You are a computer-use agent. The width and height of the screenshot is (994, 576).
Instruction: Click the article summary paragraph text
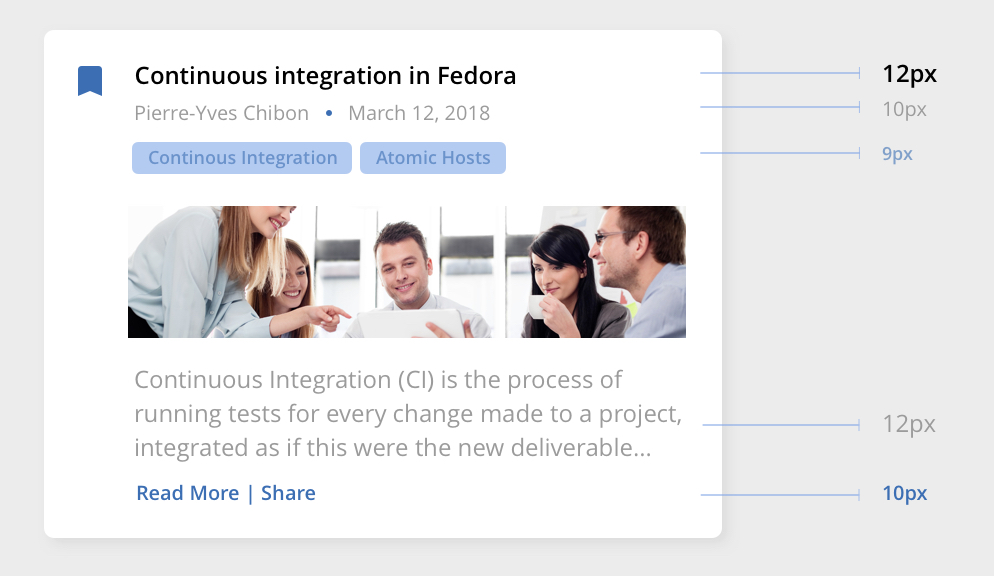tap(408, 414)
